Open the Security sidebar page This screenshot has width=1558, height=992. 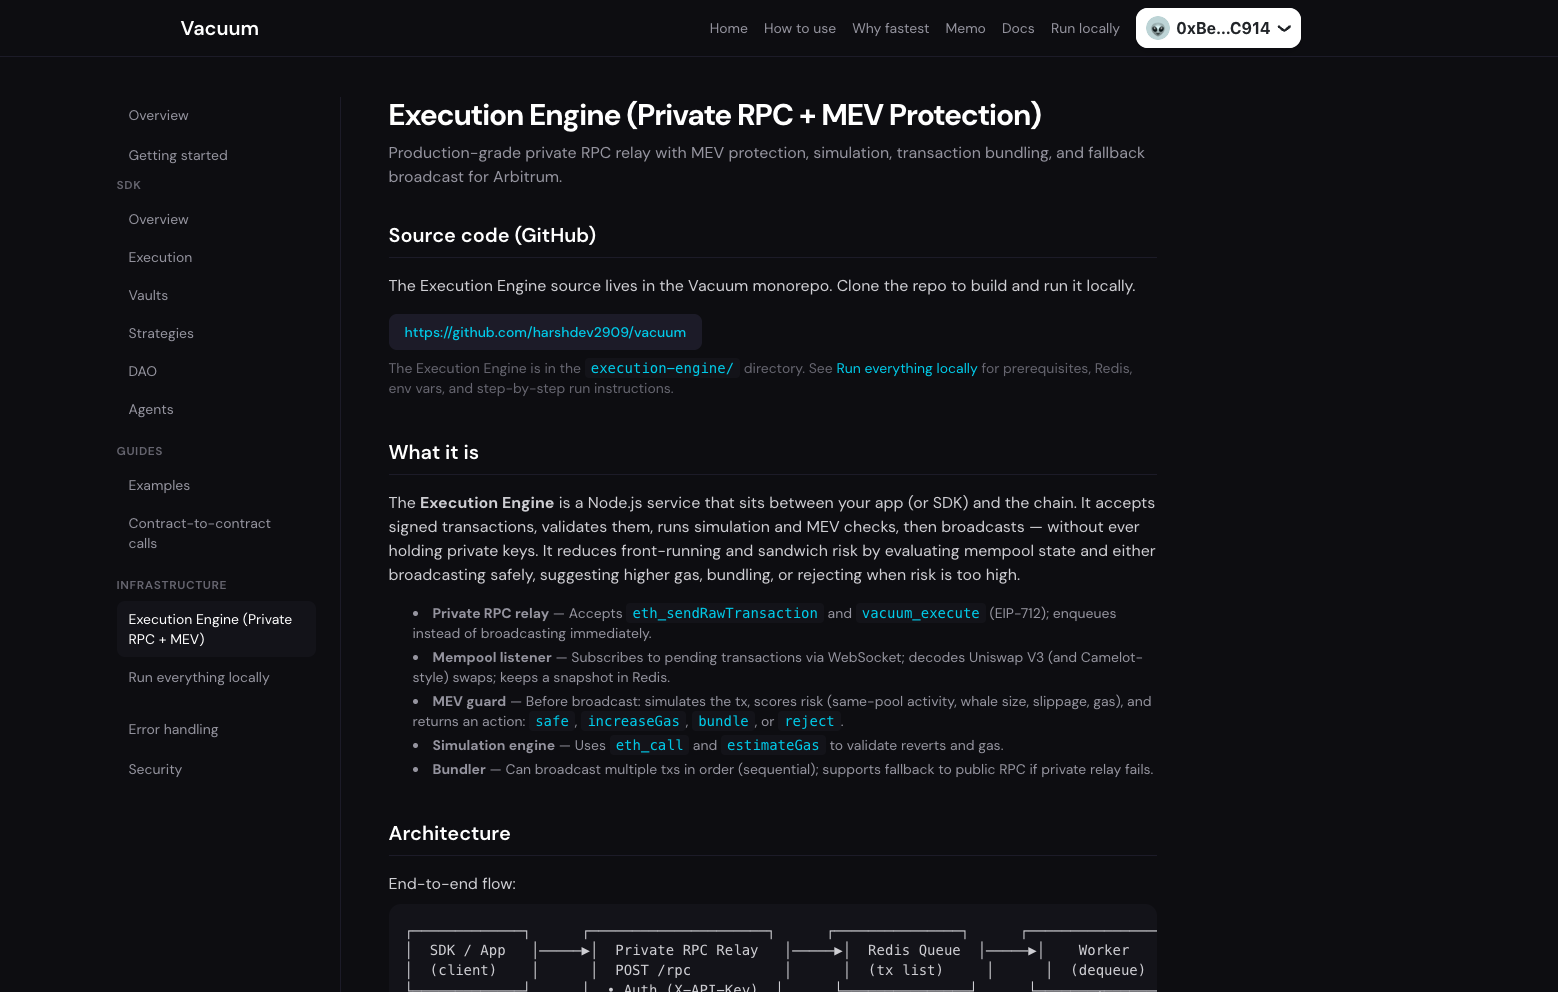tap(155, 769)
